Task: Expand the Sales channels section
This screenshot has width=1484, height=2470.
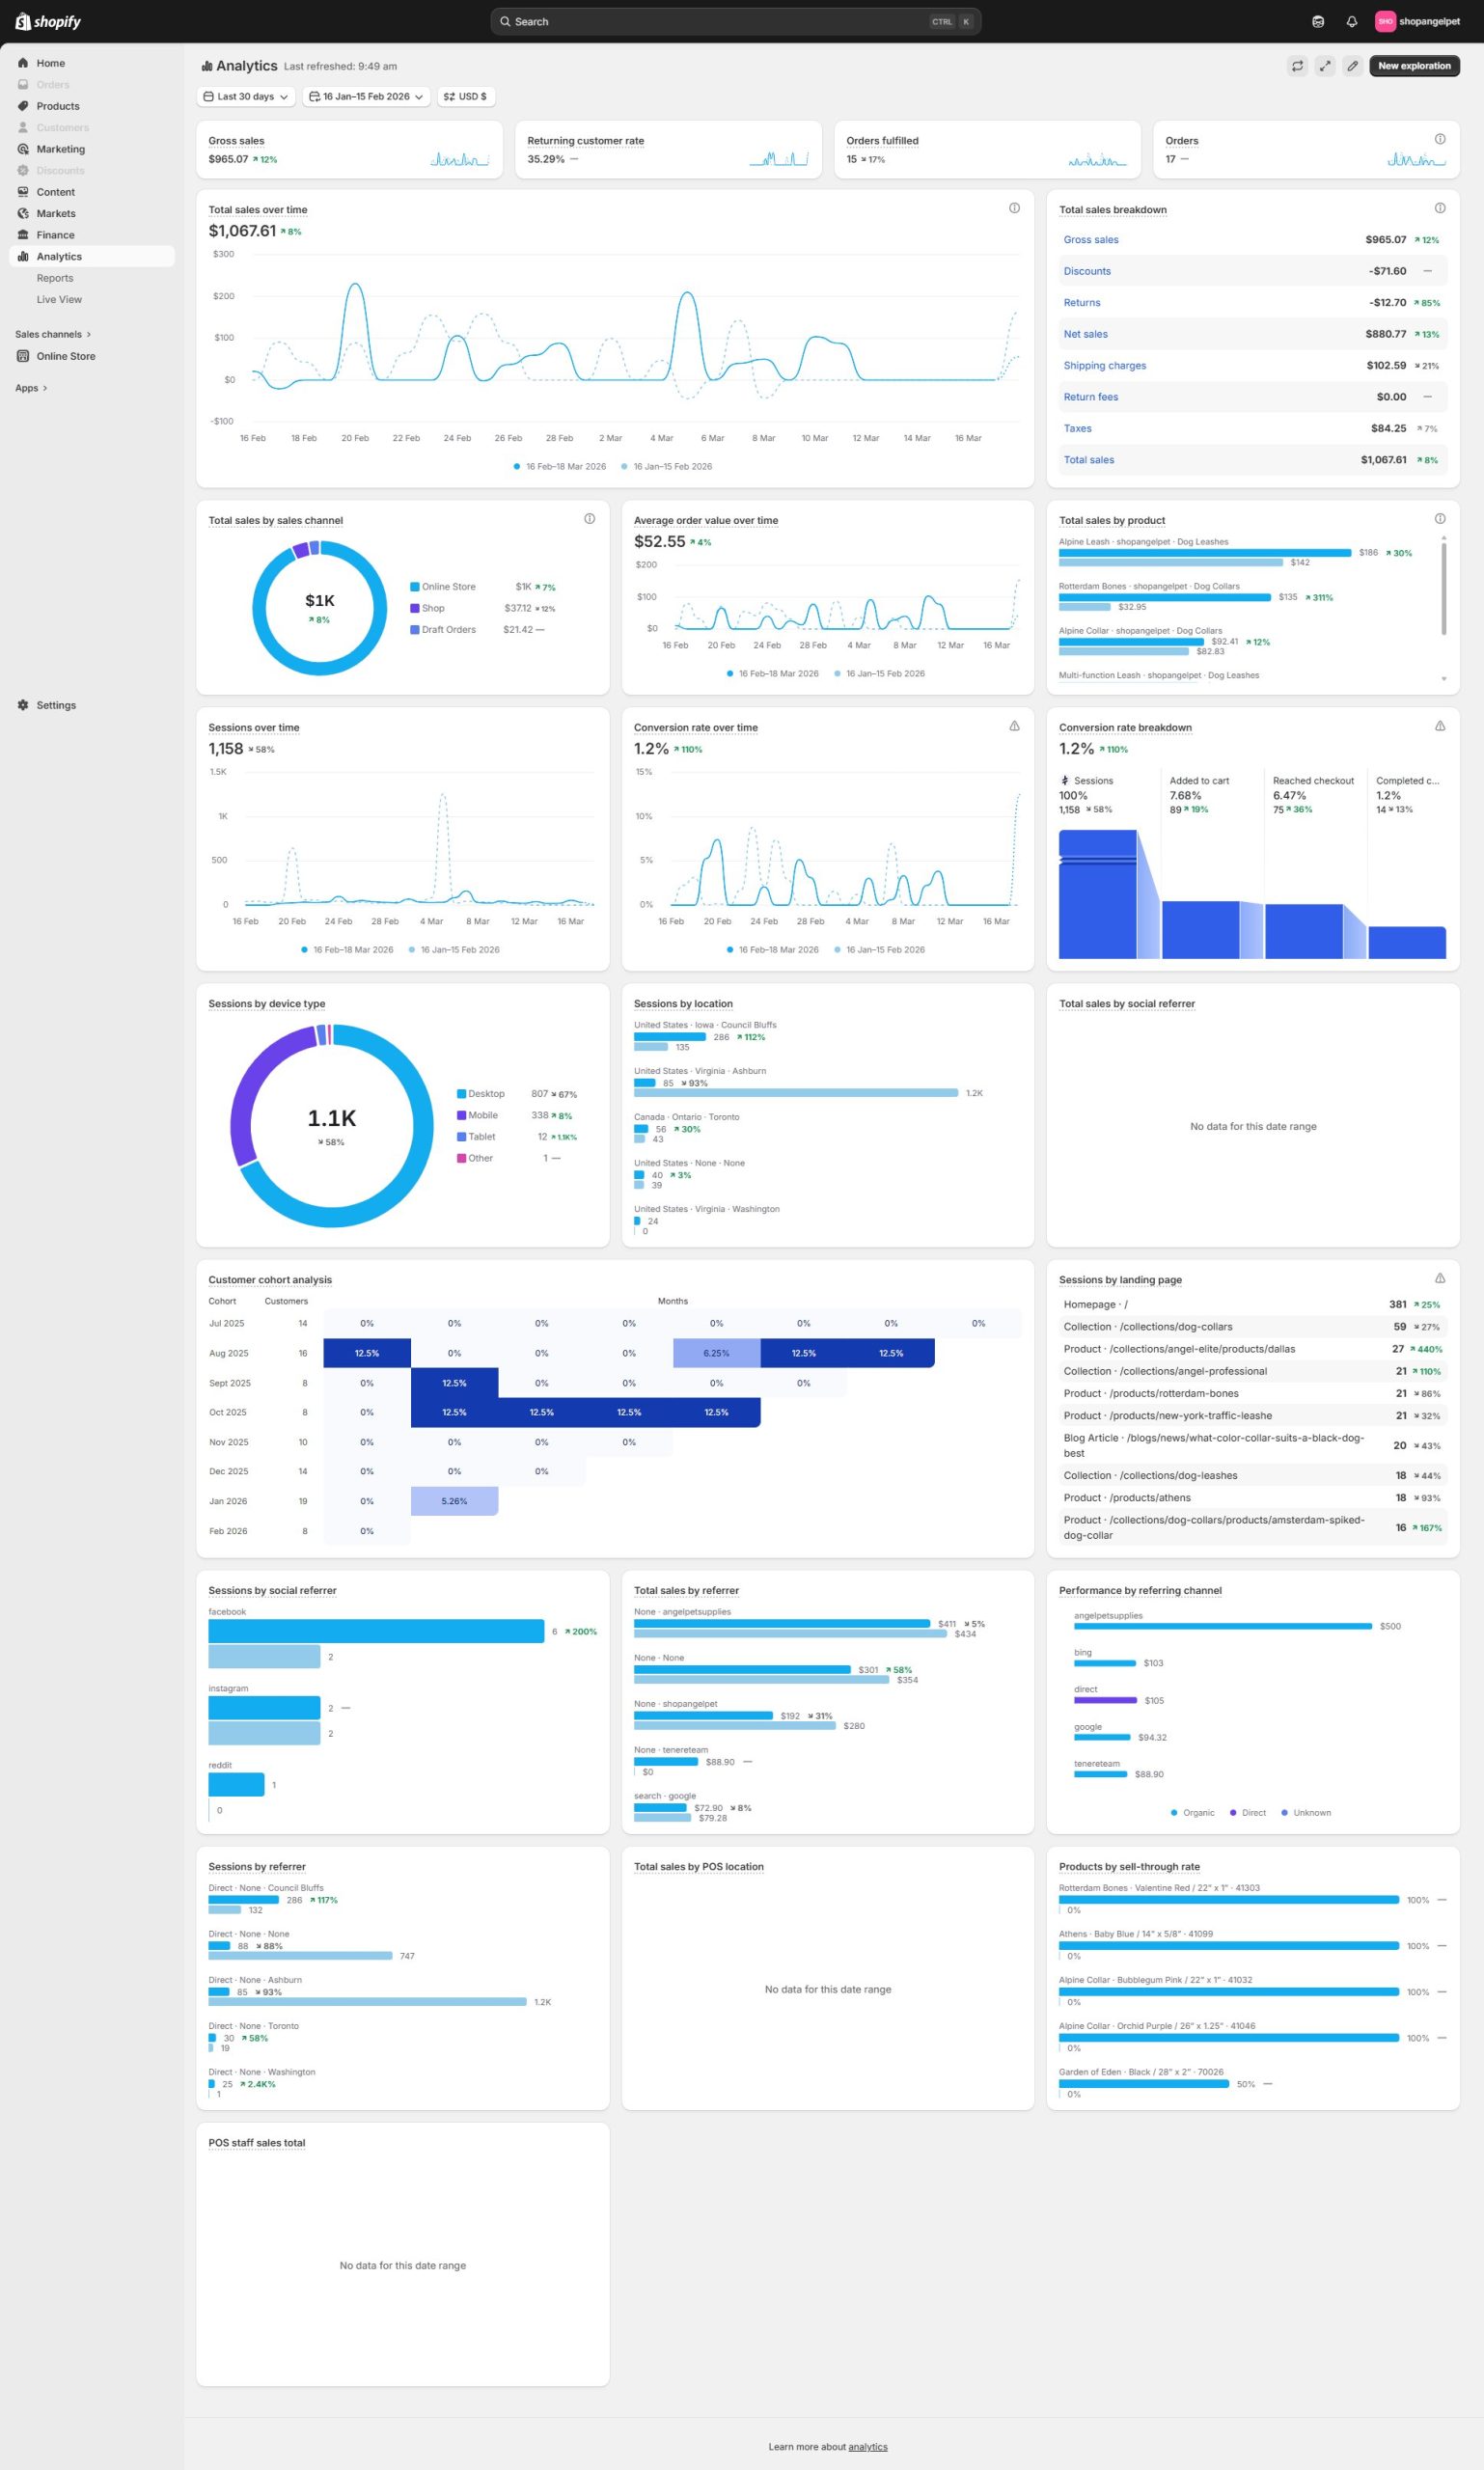Action: click(x=53, y=334)
